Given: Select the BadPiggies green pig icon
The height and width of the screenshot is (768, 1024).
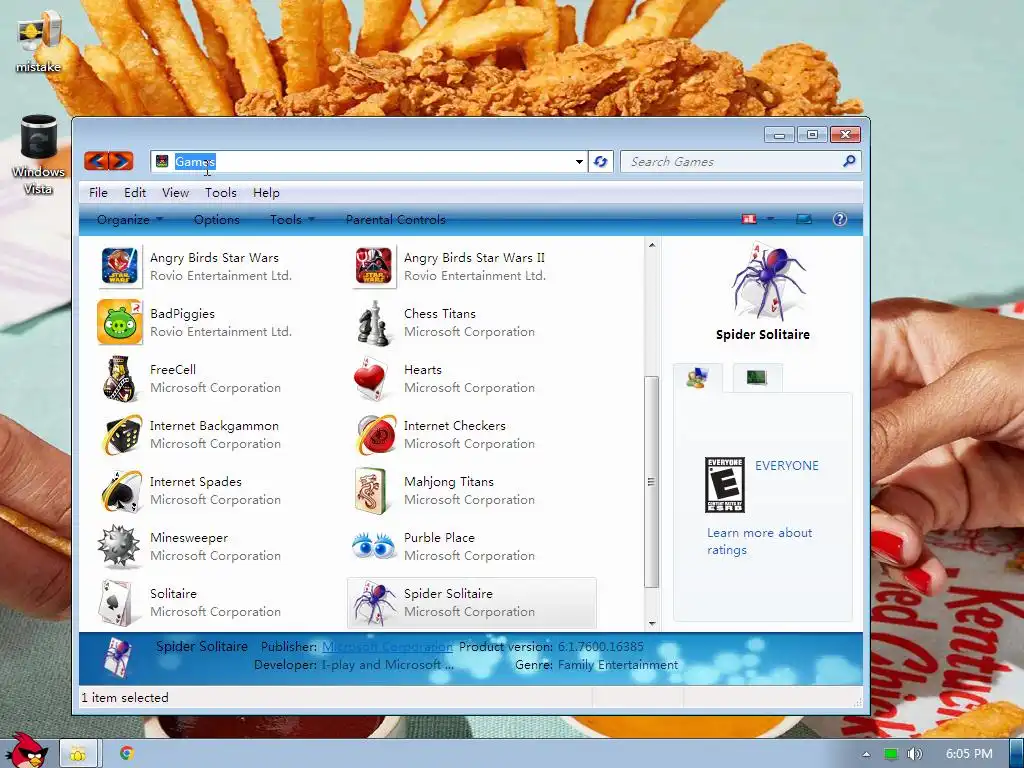Looking at the screenshot, I should (119, 322).
